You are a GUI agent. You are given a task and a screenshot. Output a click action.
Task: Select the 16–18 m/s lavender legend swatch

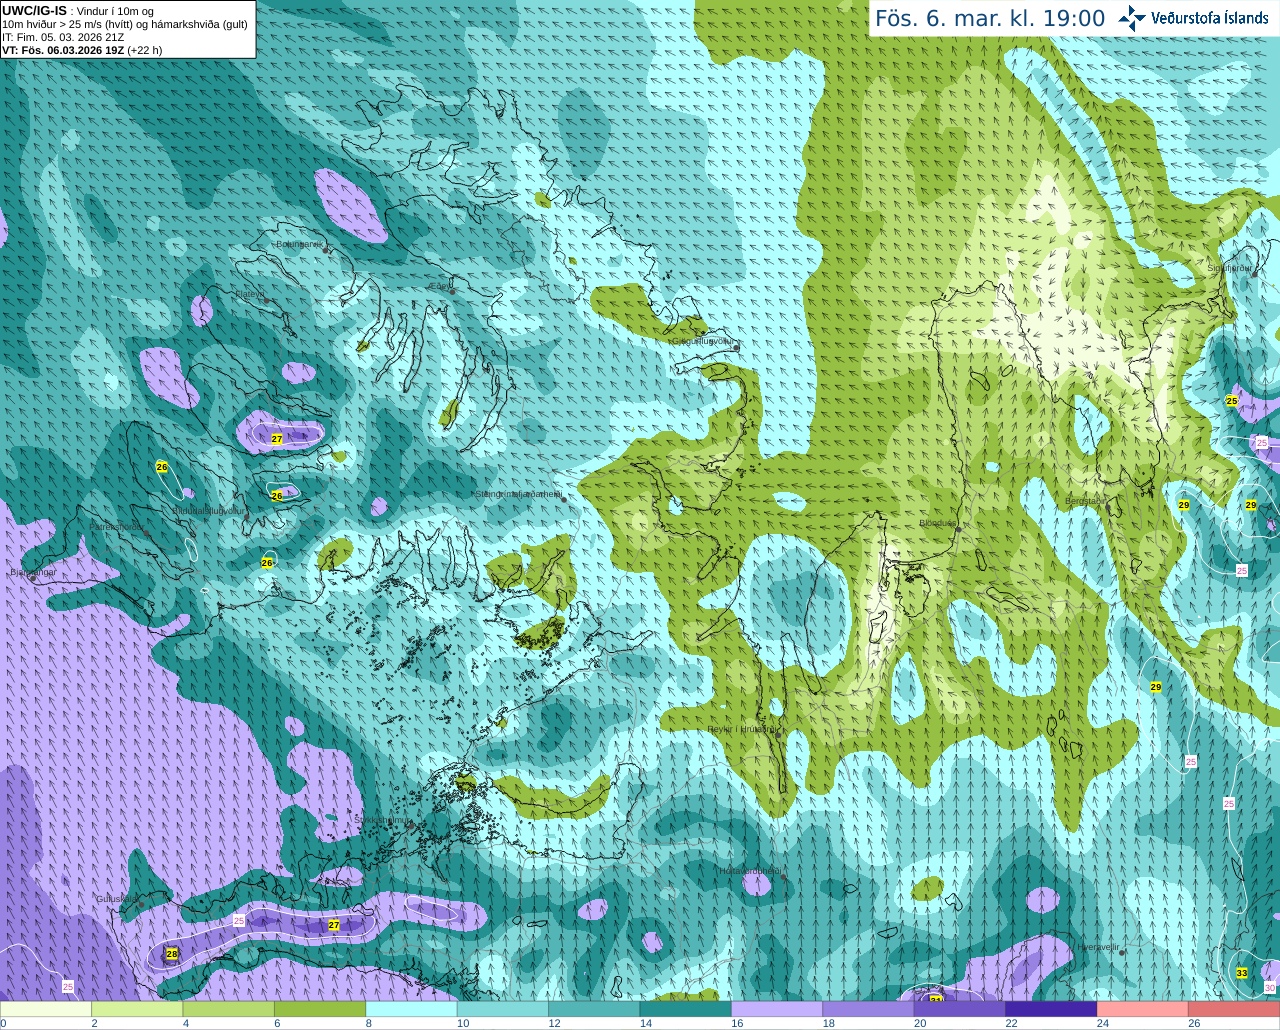[777, 1009]
